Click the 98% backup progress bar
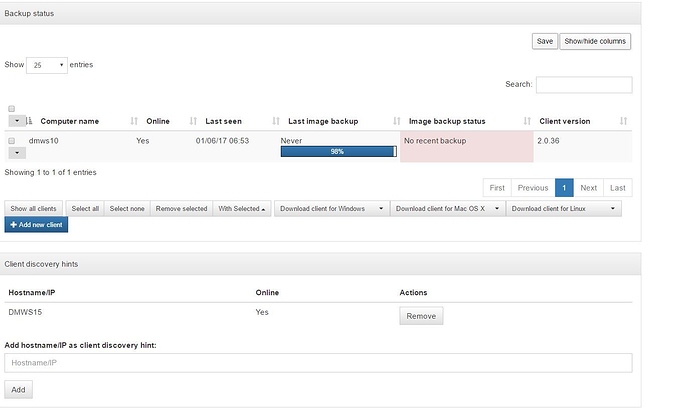 (x=337, y=153)
